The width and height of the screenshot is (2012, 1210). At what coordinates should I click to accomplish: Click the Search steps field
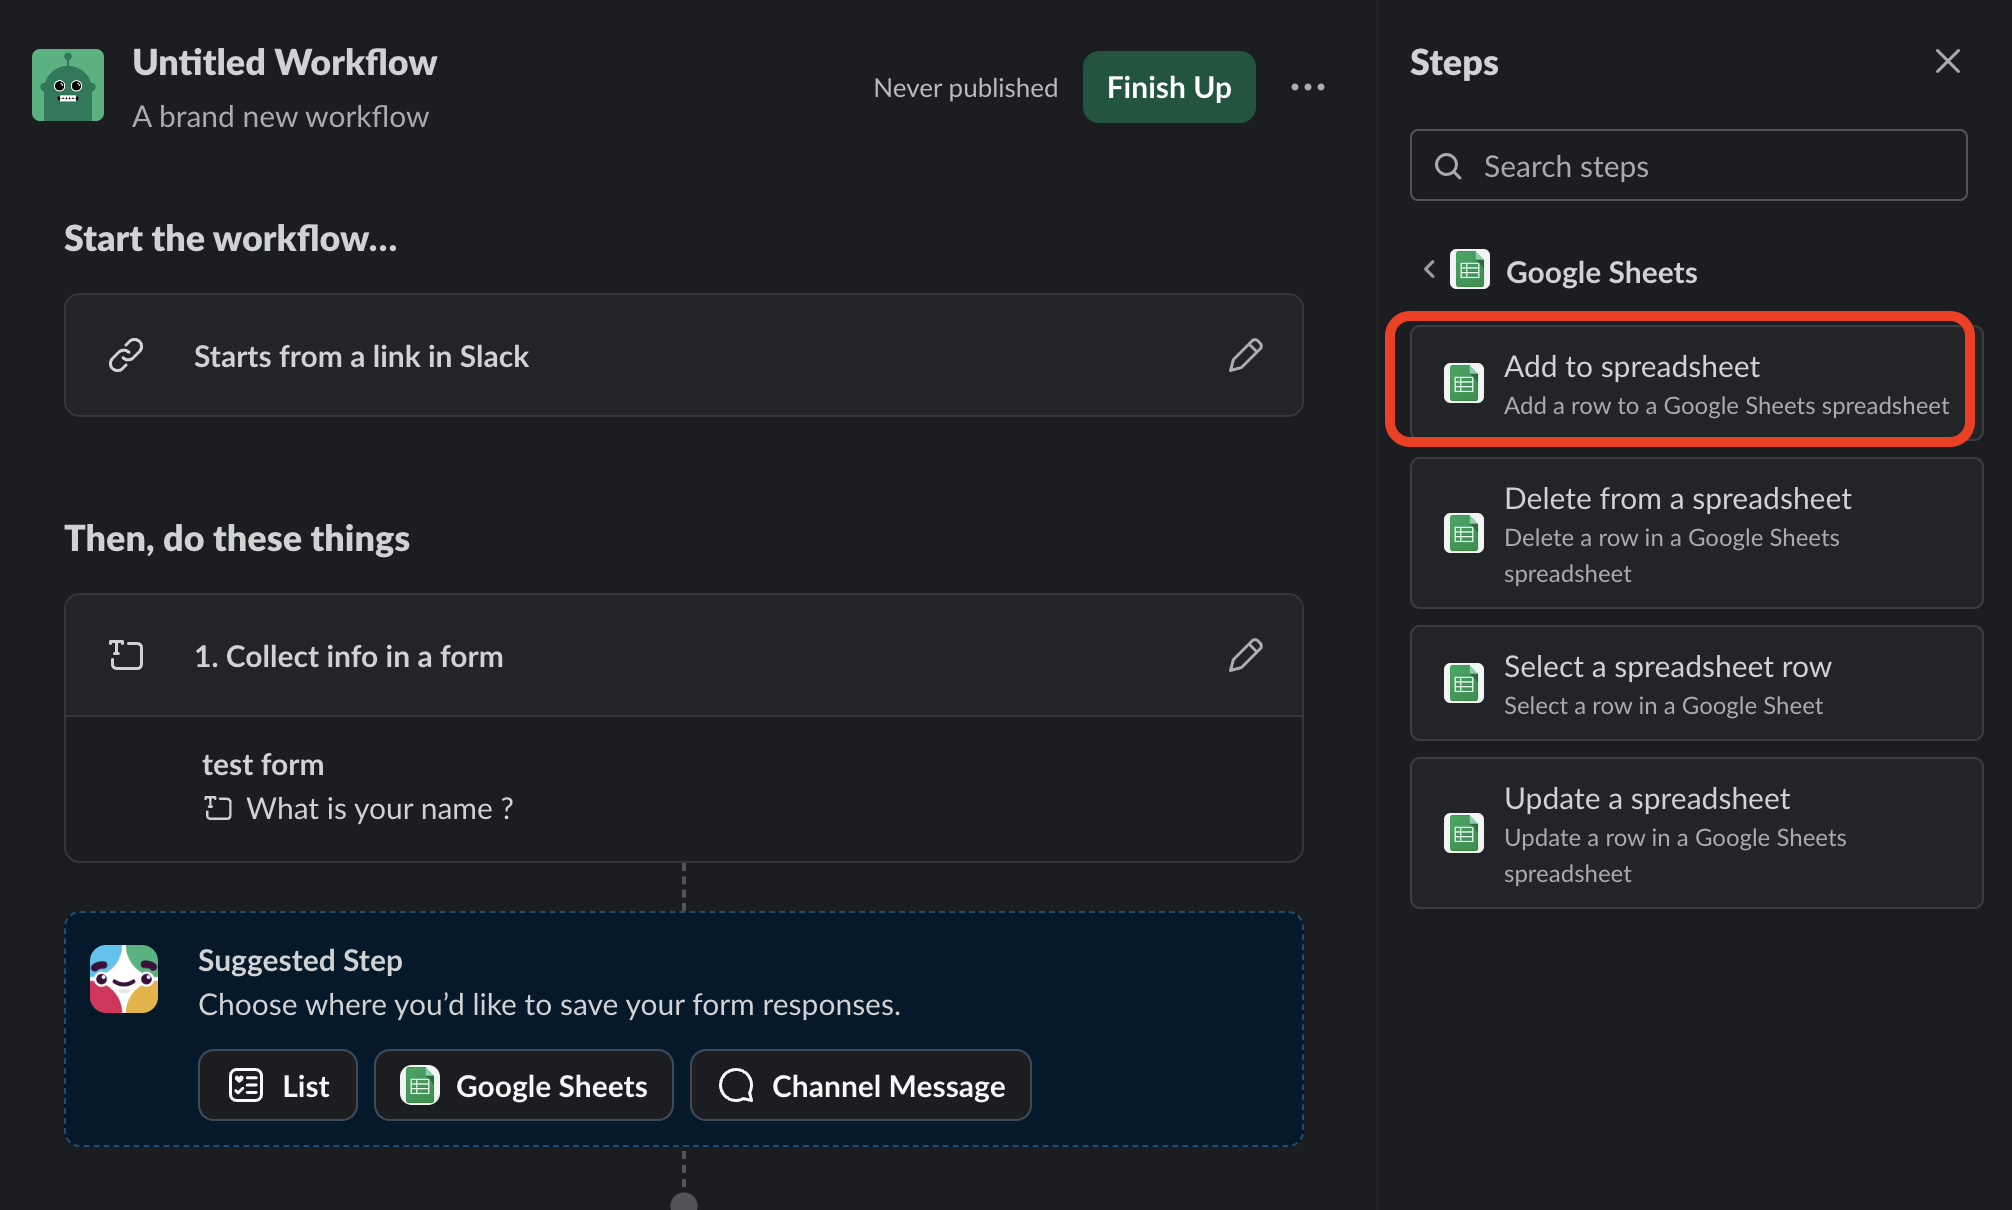[1688, 166]
